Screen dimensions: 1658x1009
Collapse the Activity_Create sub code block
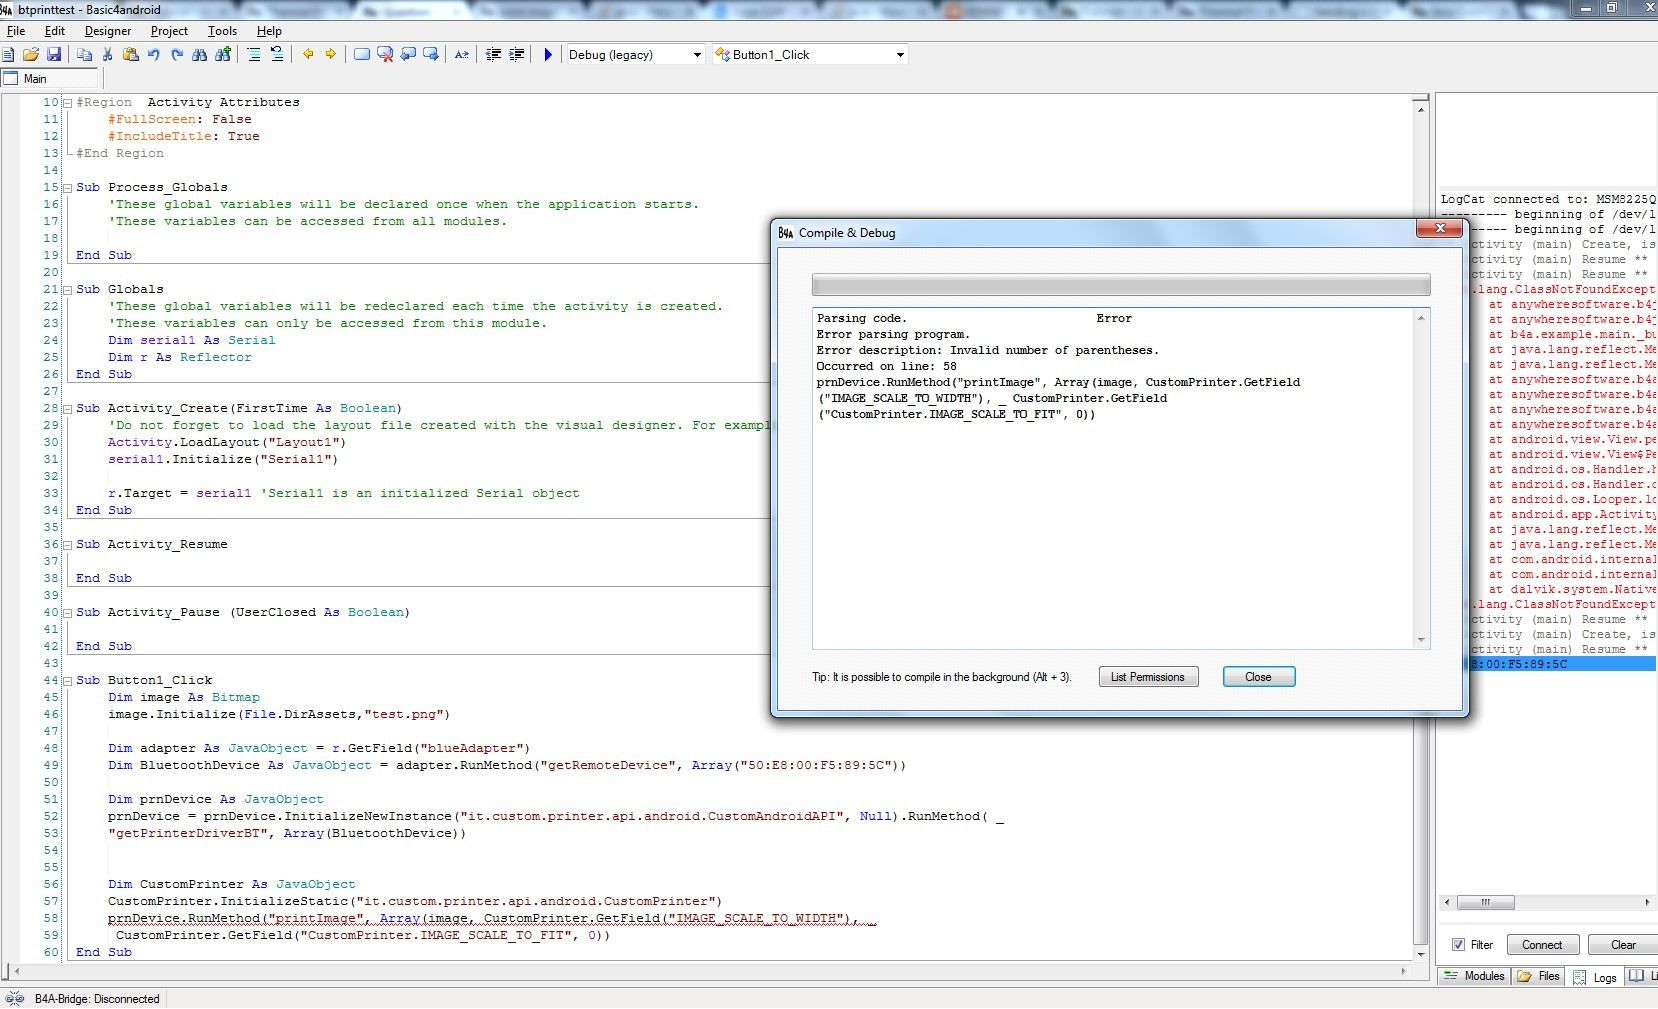(x=67, y=409)
